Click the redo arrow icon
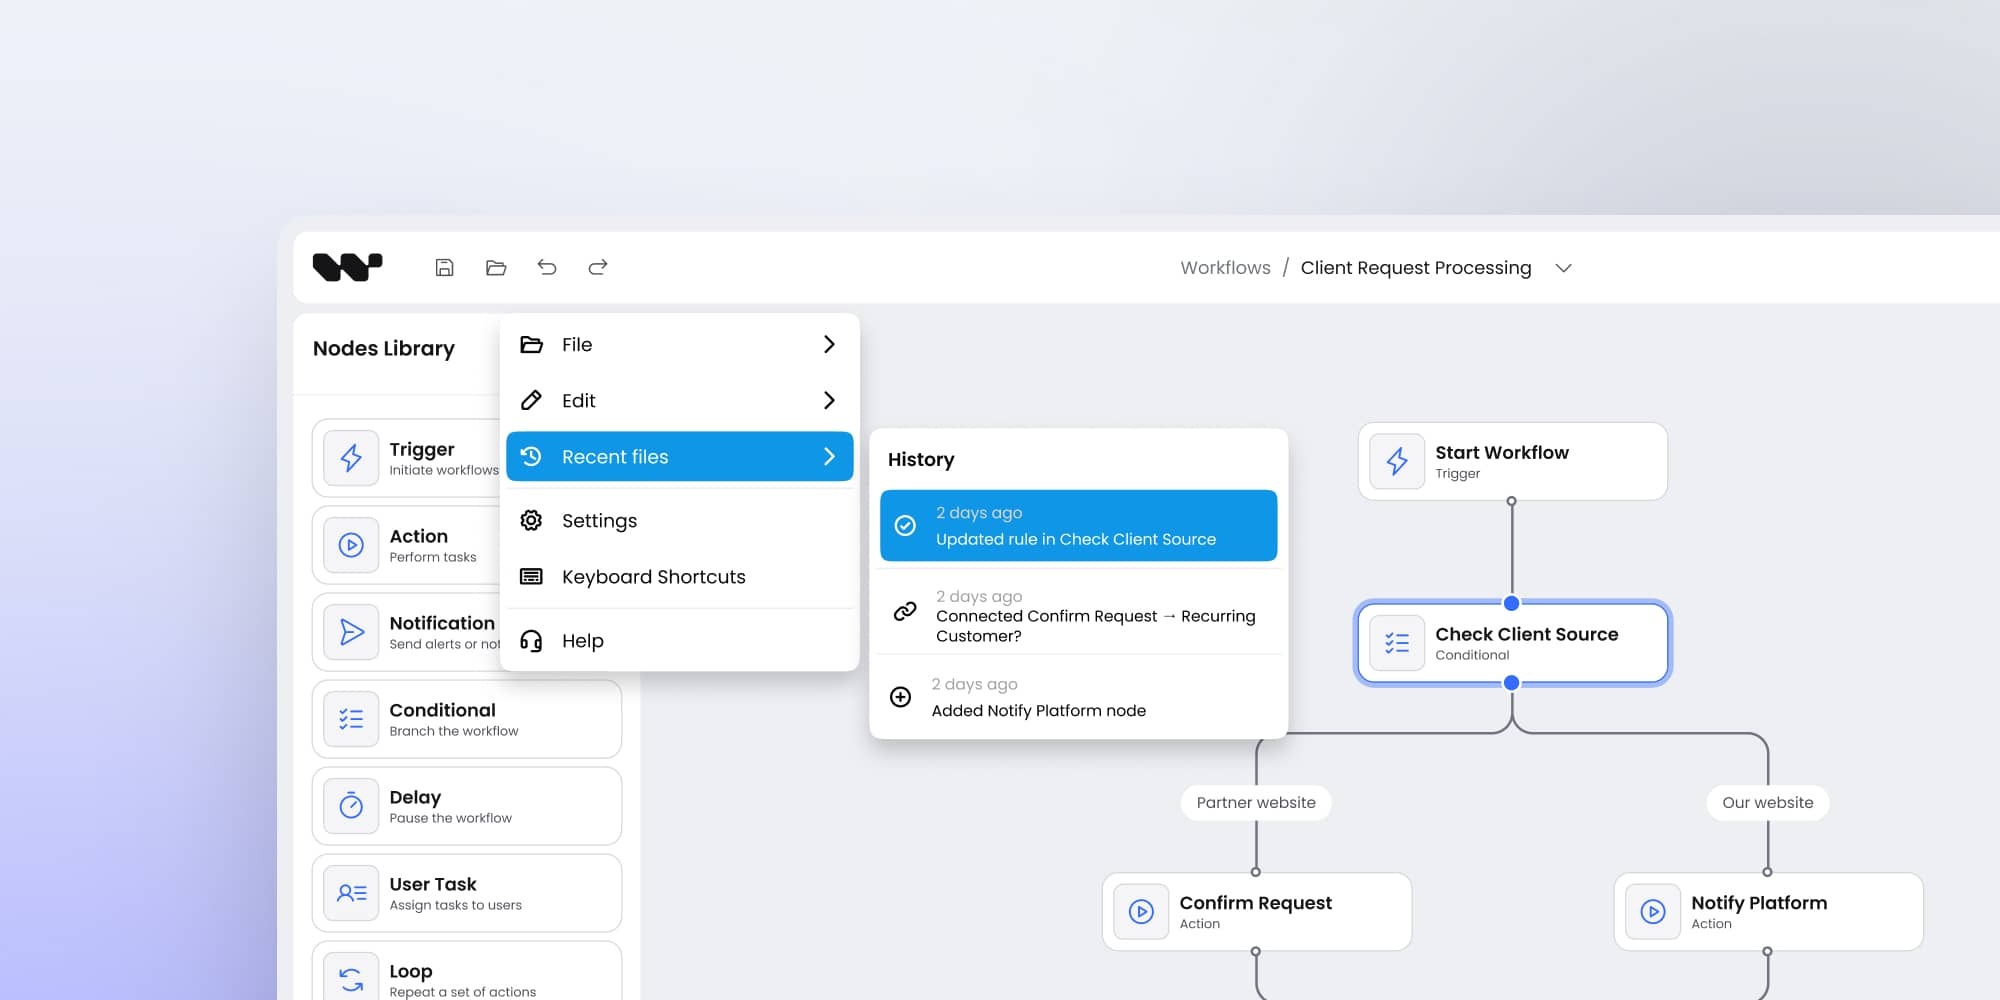 [x=598, y=267]
